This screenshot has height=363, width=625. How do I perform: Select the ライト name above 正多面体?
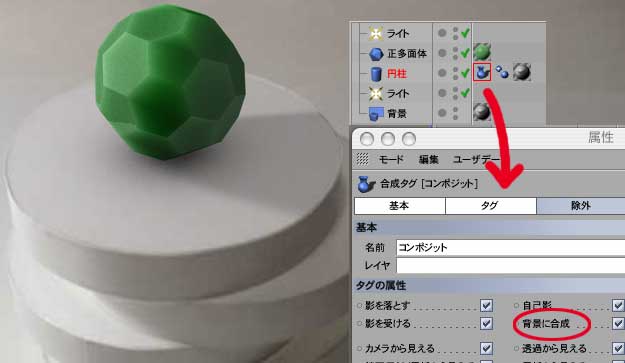pos(398,33)
